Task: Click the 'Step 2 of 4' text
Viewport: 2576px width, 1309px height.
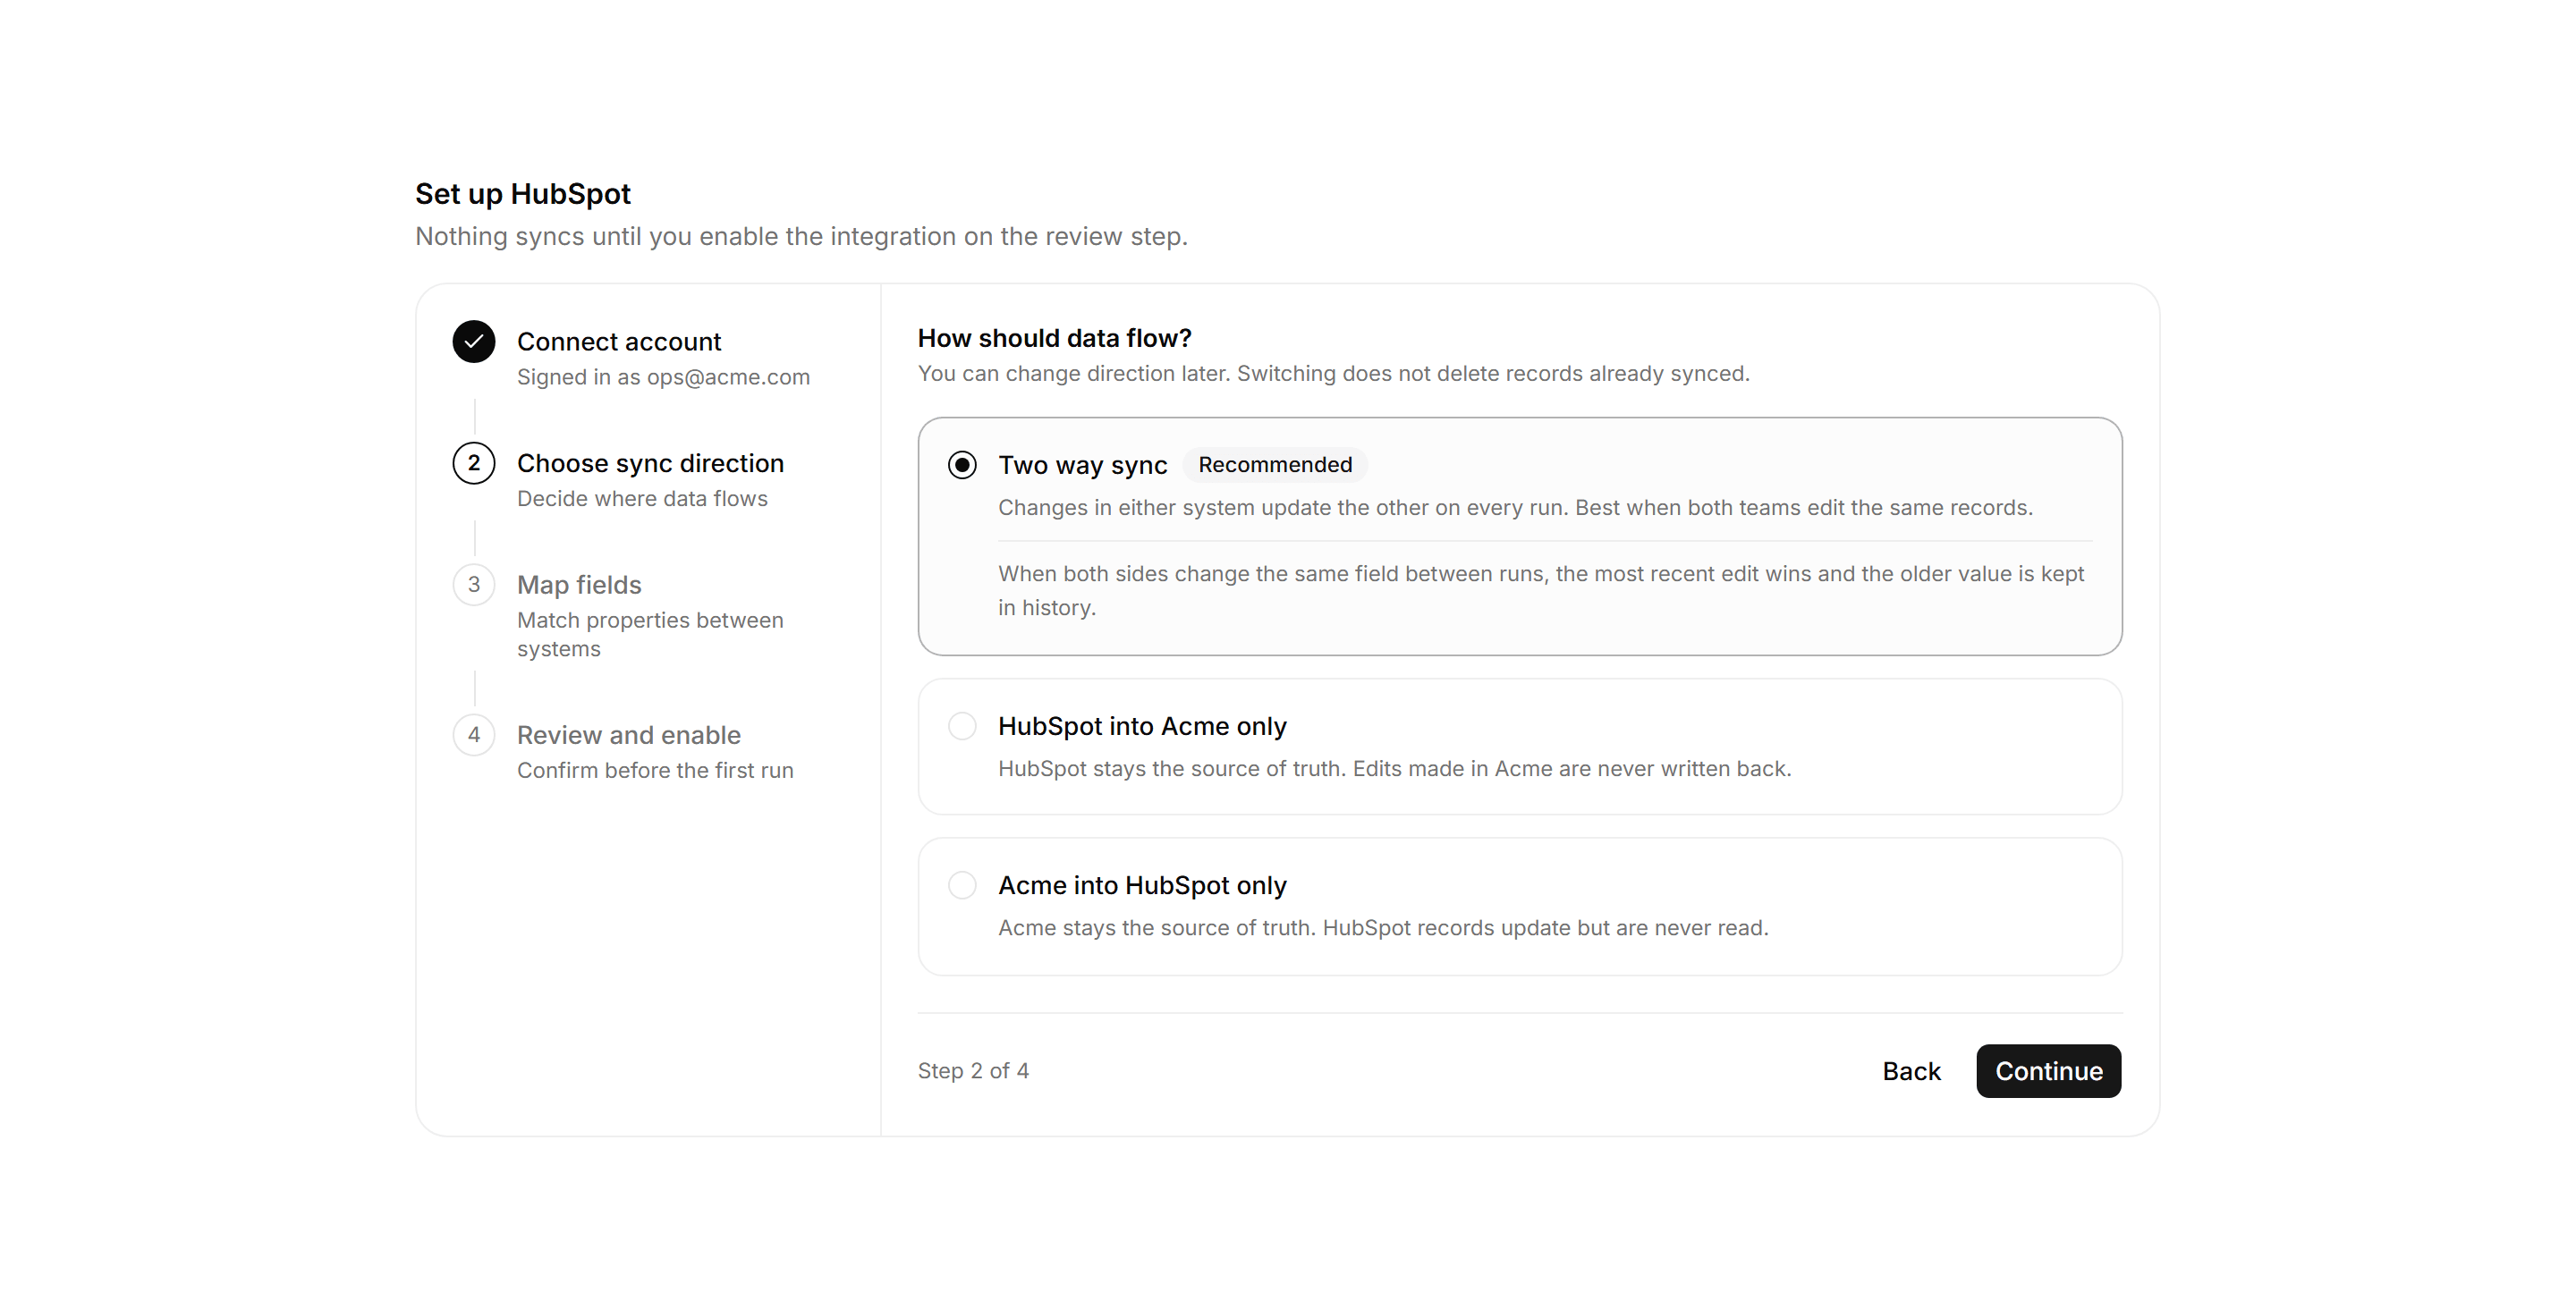Action: (x=973, y=1071)
